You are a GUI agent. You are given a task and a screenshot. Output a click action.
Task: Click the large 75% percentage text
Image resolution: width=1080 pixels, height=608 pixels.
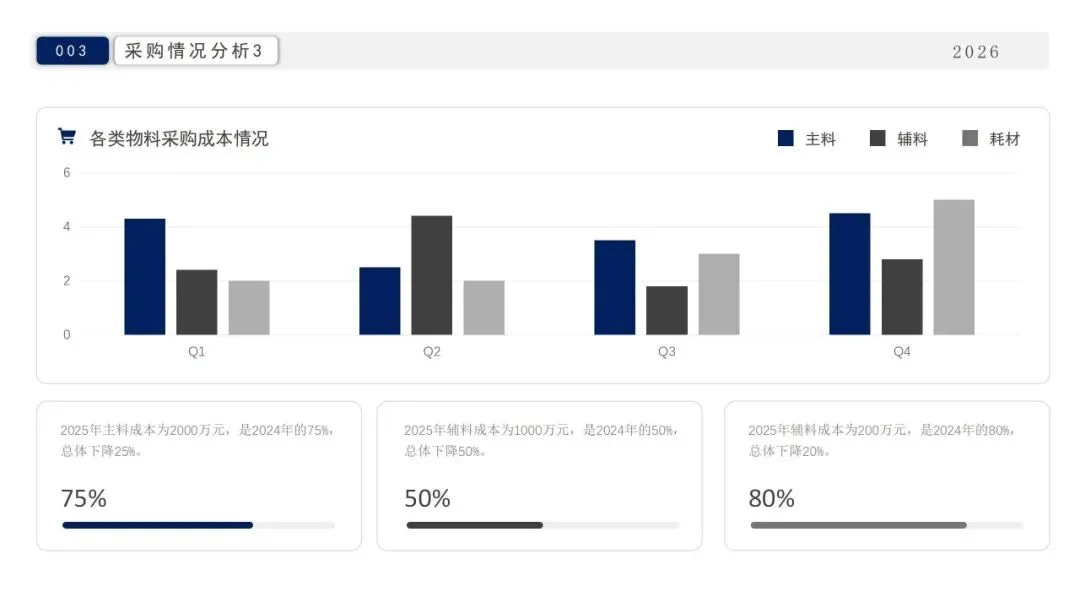coord(84,498)
